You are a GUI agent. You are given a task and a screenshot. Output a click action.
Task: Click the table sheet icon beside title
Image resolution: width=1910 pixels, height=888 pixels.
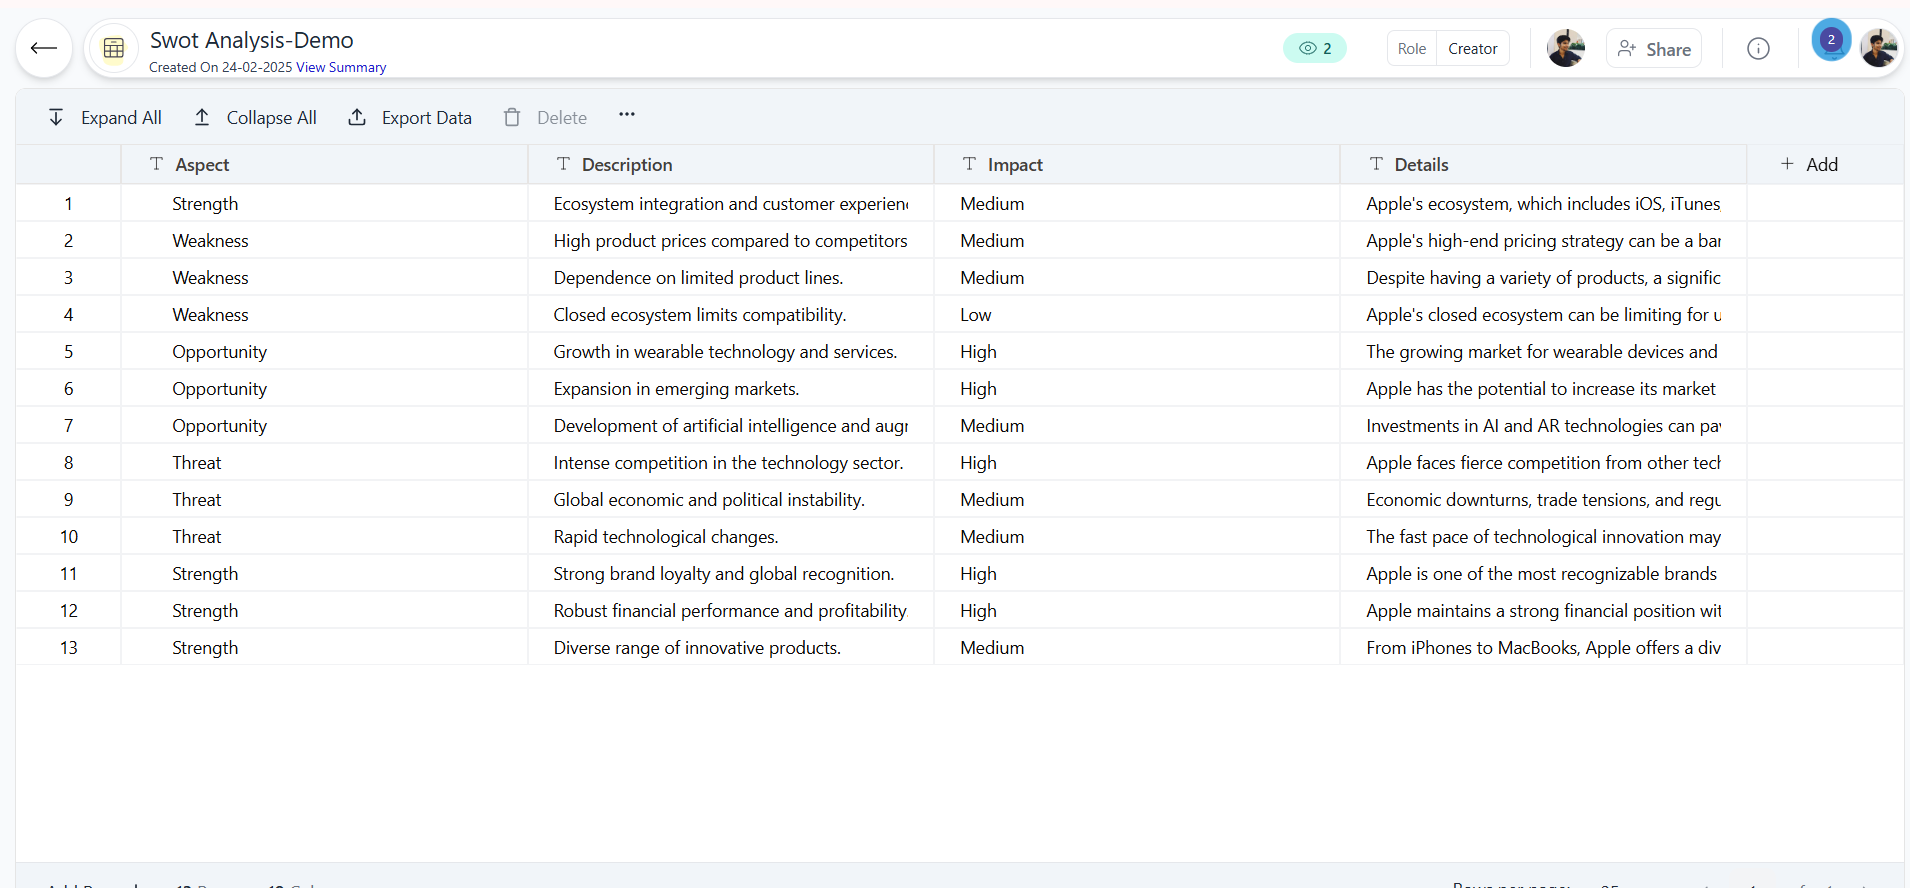[x=114, y=48]
